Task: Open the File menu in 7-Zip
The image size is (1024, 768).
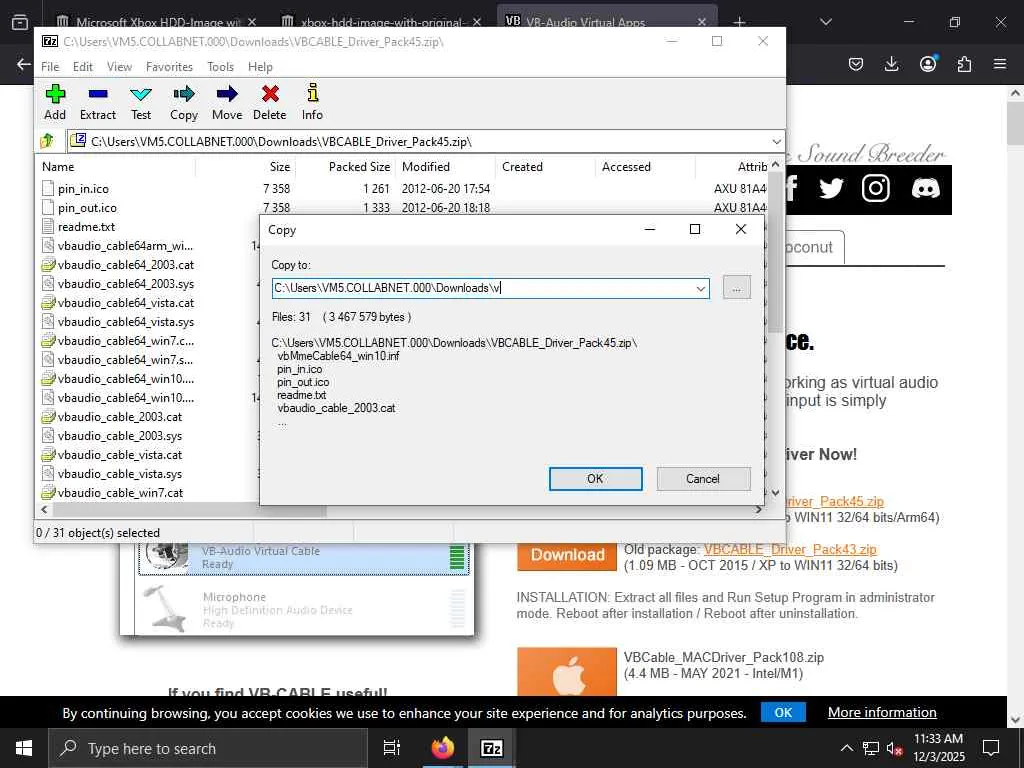Action: click(x=50, y=67)
